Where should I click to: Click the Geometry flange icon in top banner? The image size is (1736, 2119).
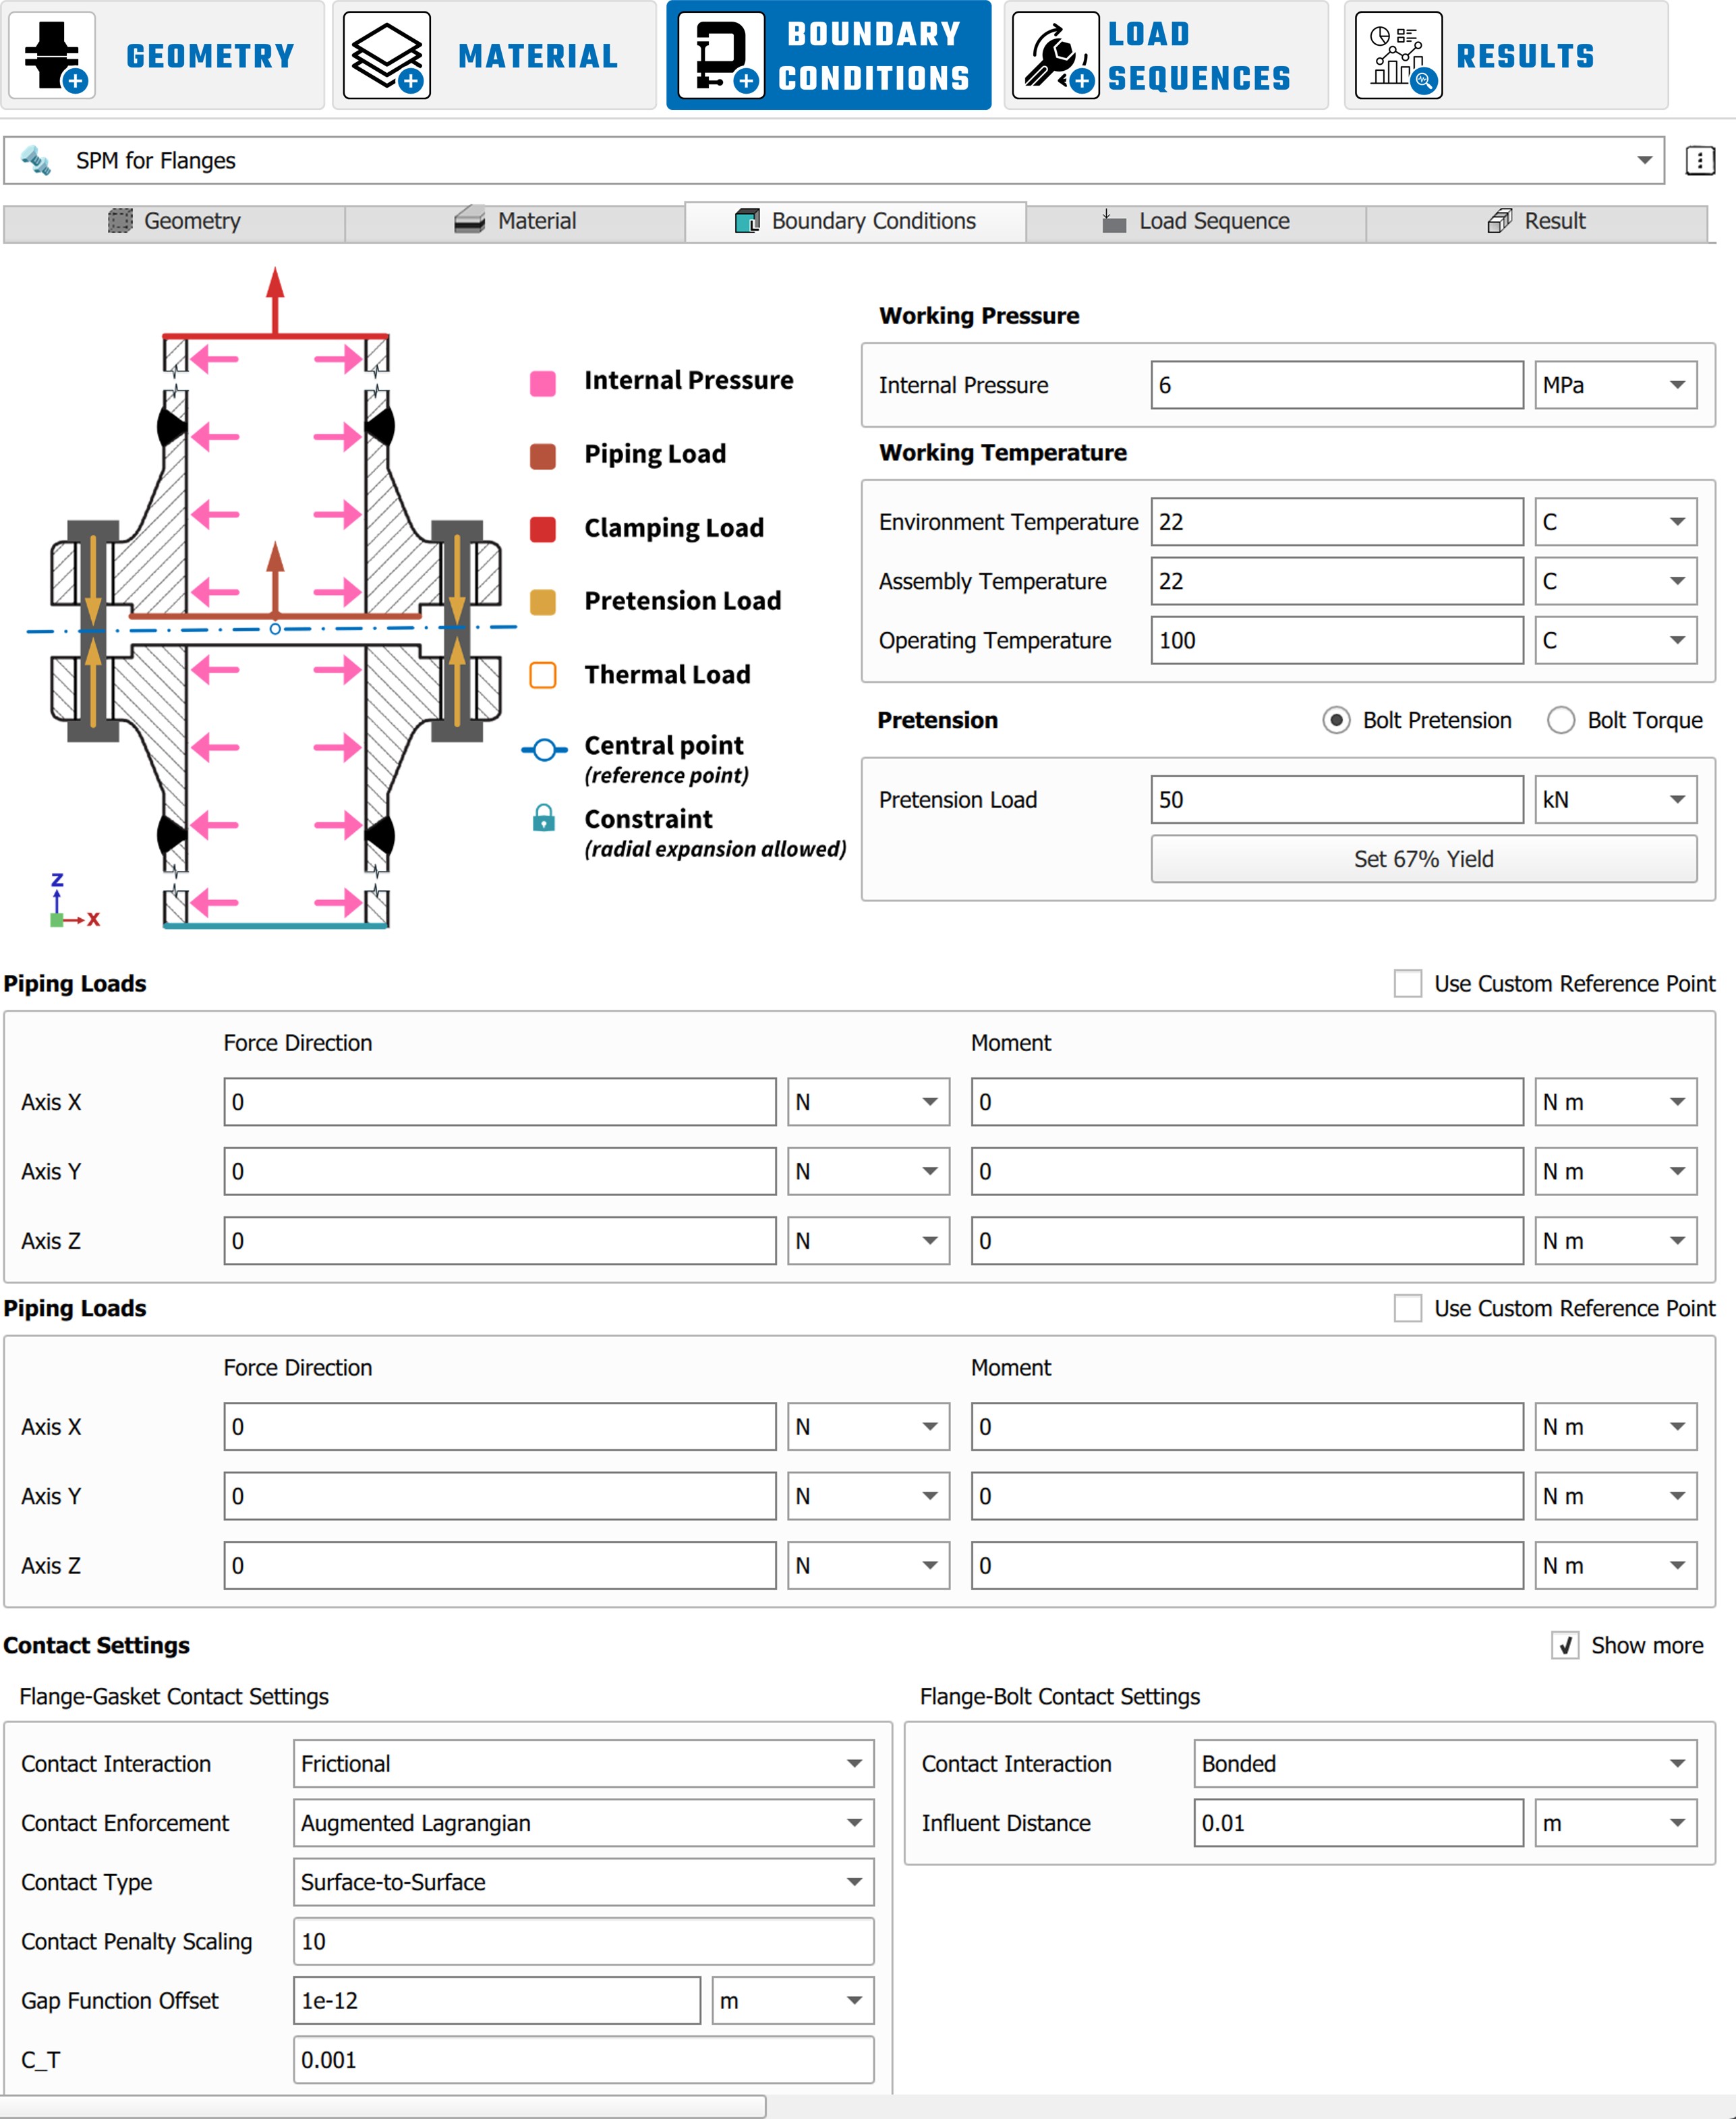tap(53, 55)
